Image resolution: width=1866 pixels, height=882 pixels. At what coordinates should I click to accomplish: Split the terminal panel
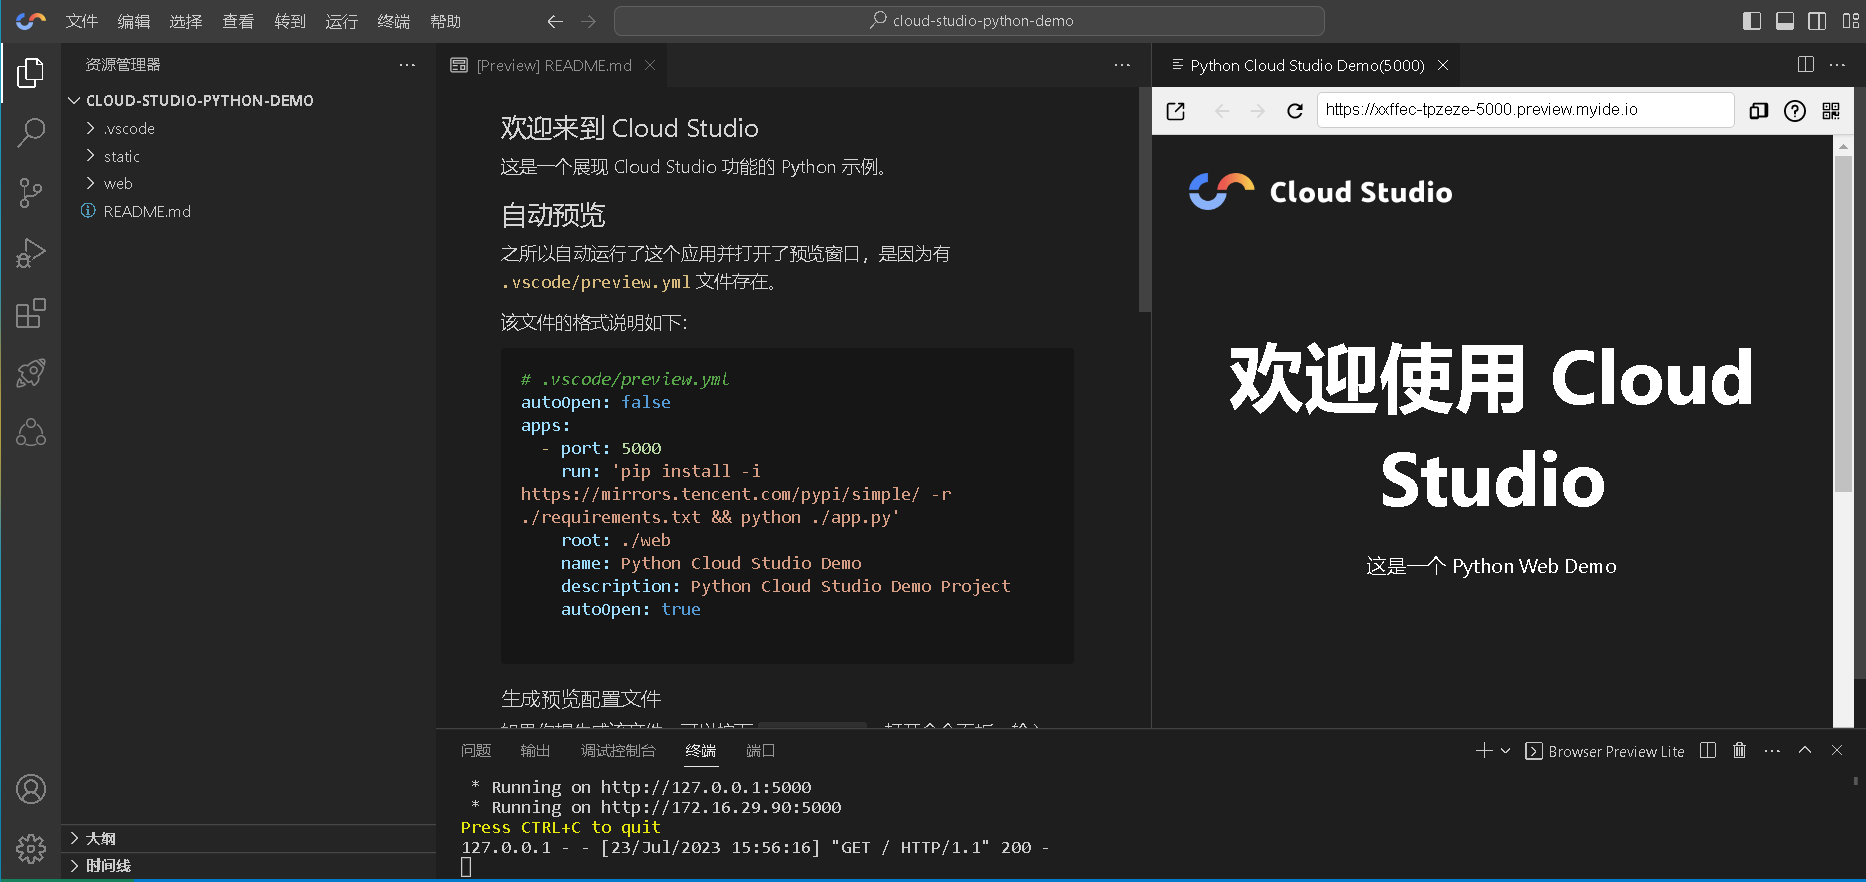1708,751
